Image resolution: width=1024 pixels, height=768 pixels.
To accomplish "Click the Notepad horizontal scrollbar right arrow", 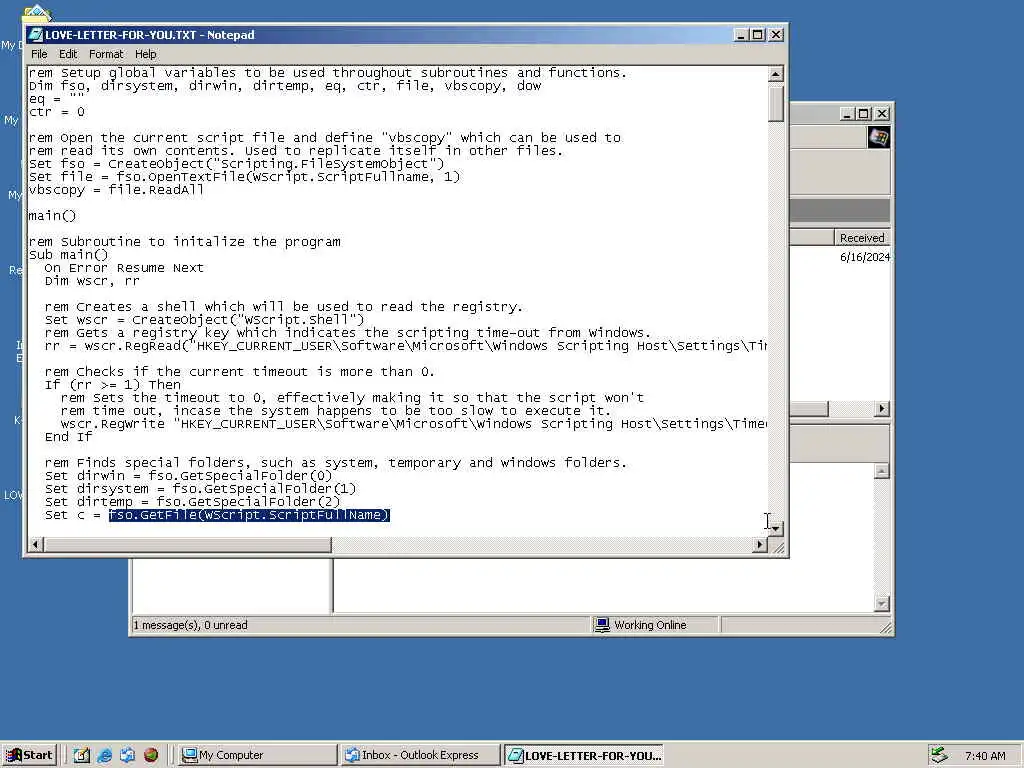I will click(759, 544).
